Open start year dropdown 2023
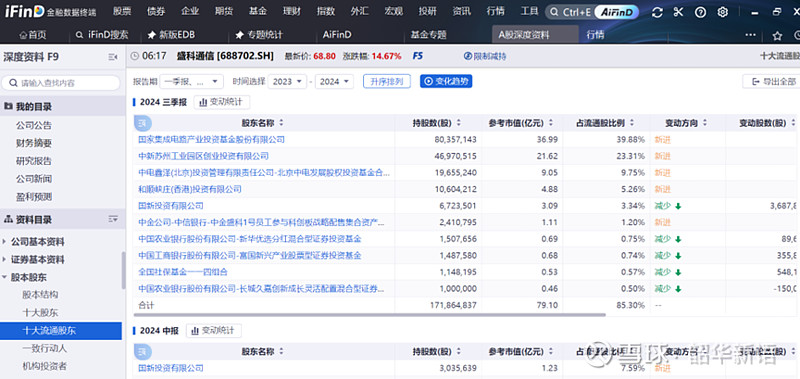The height and width of the screenshot is (379, 800). click(287, 81)
